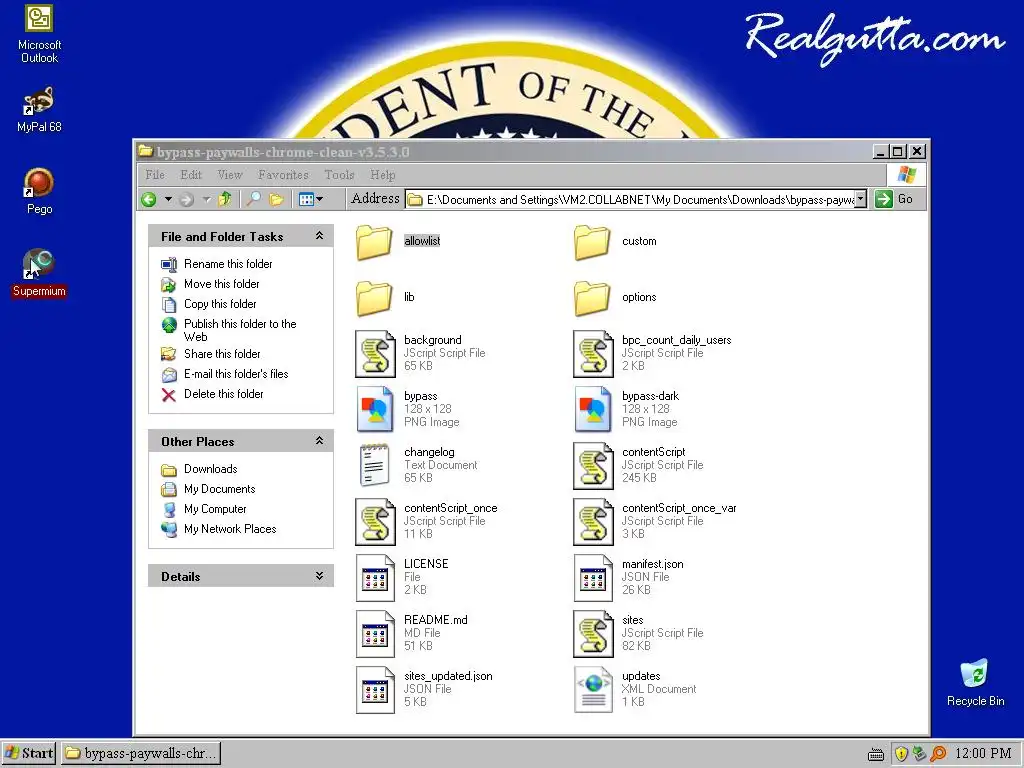1024x768 pixels.
Task: Select the contentScript_once file icon
Action: point(376,522)
